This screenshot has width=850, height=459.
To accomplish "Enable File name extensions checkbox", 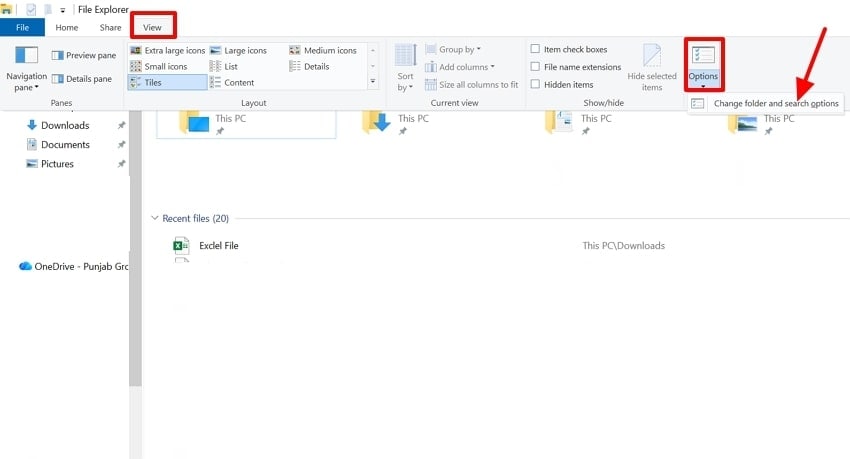I will click(535, 67).
